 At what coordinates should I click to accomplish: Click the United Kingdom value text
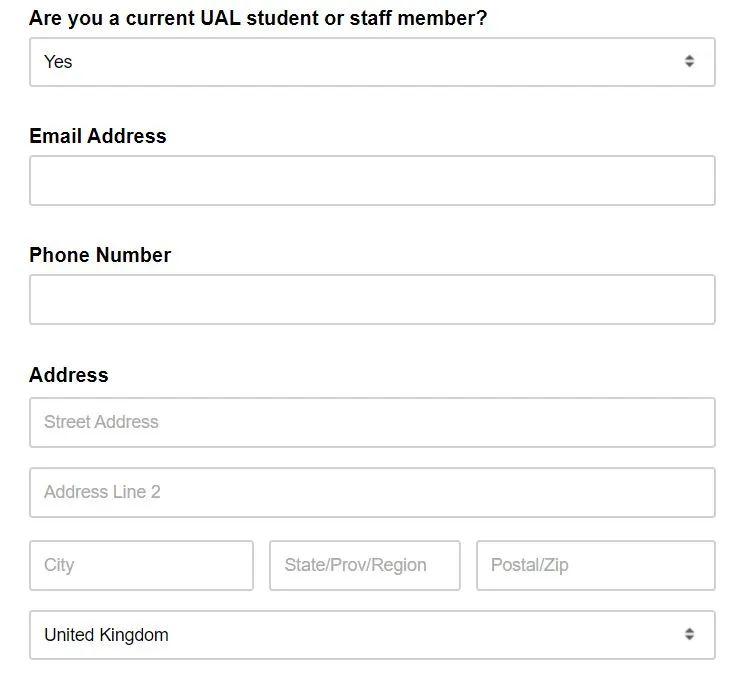coord(106,635)
